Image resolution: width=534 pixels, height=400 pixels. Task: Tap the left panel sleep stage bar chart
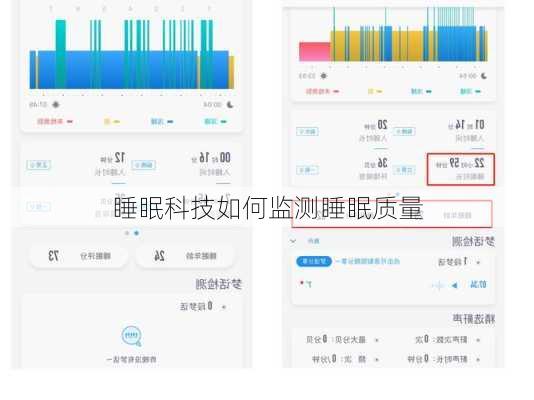(132, 54)
